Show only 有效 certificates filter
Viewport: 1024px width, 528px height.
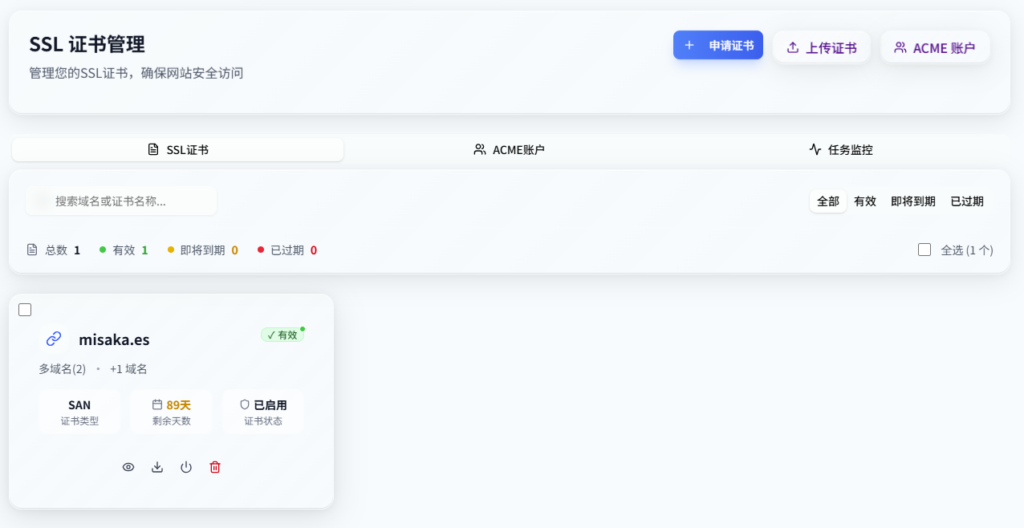coord(865,201)
